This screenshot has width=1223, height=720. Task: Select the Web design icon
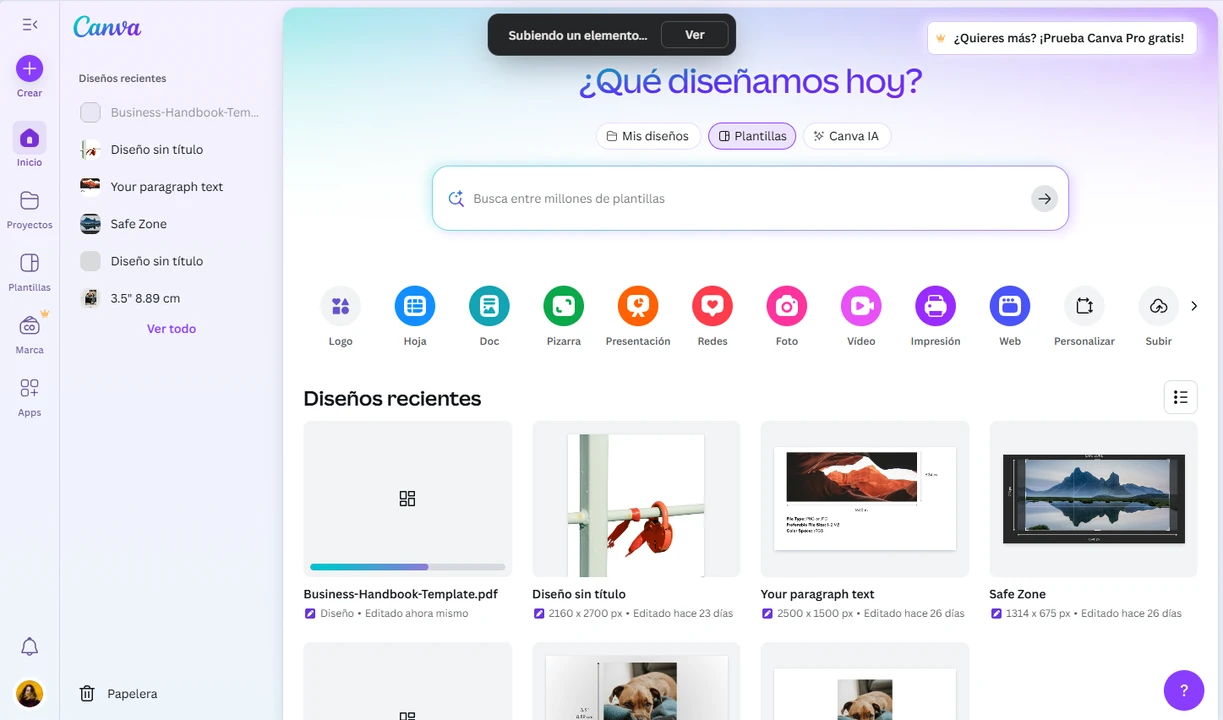coord(1010,306)
